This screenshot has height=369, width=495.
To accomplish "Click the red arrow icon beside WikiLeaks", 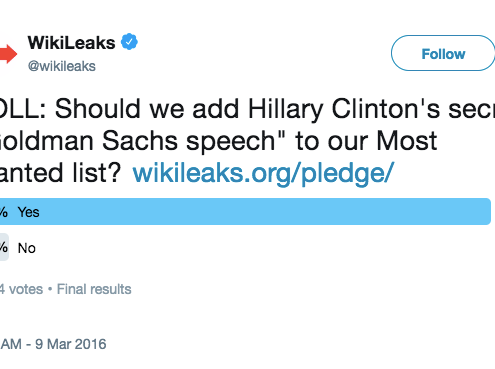I will [x=8, y=54].
